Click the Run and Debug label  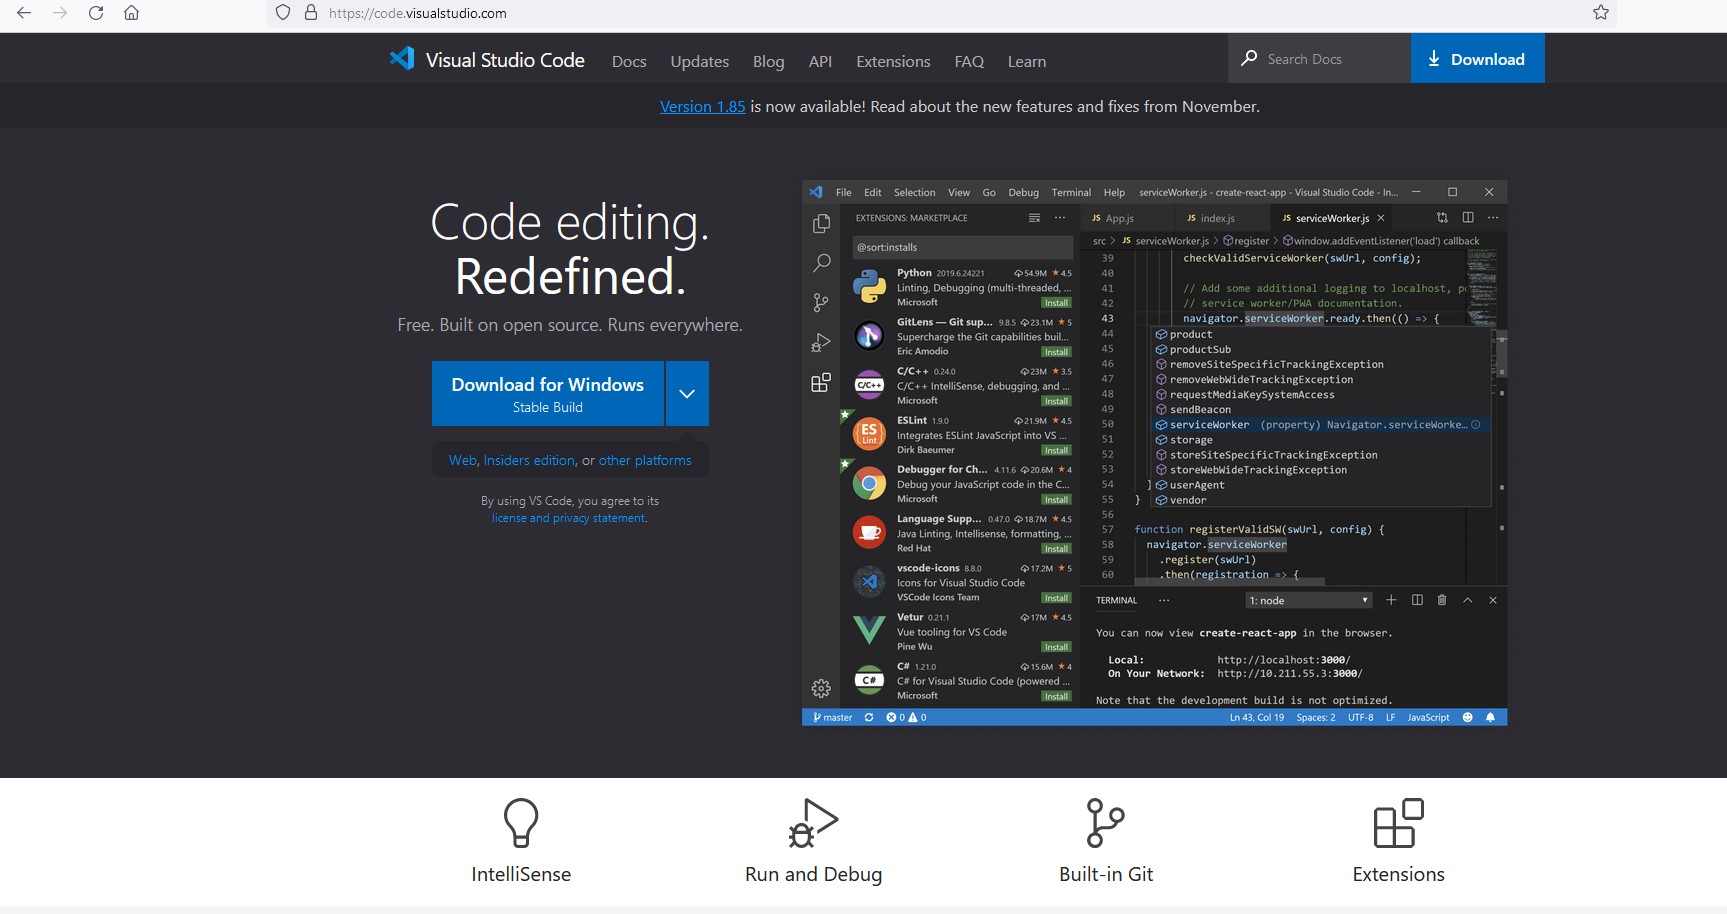click(x=813, y=874)
